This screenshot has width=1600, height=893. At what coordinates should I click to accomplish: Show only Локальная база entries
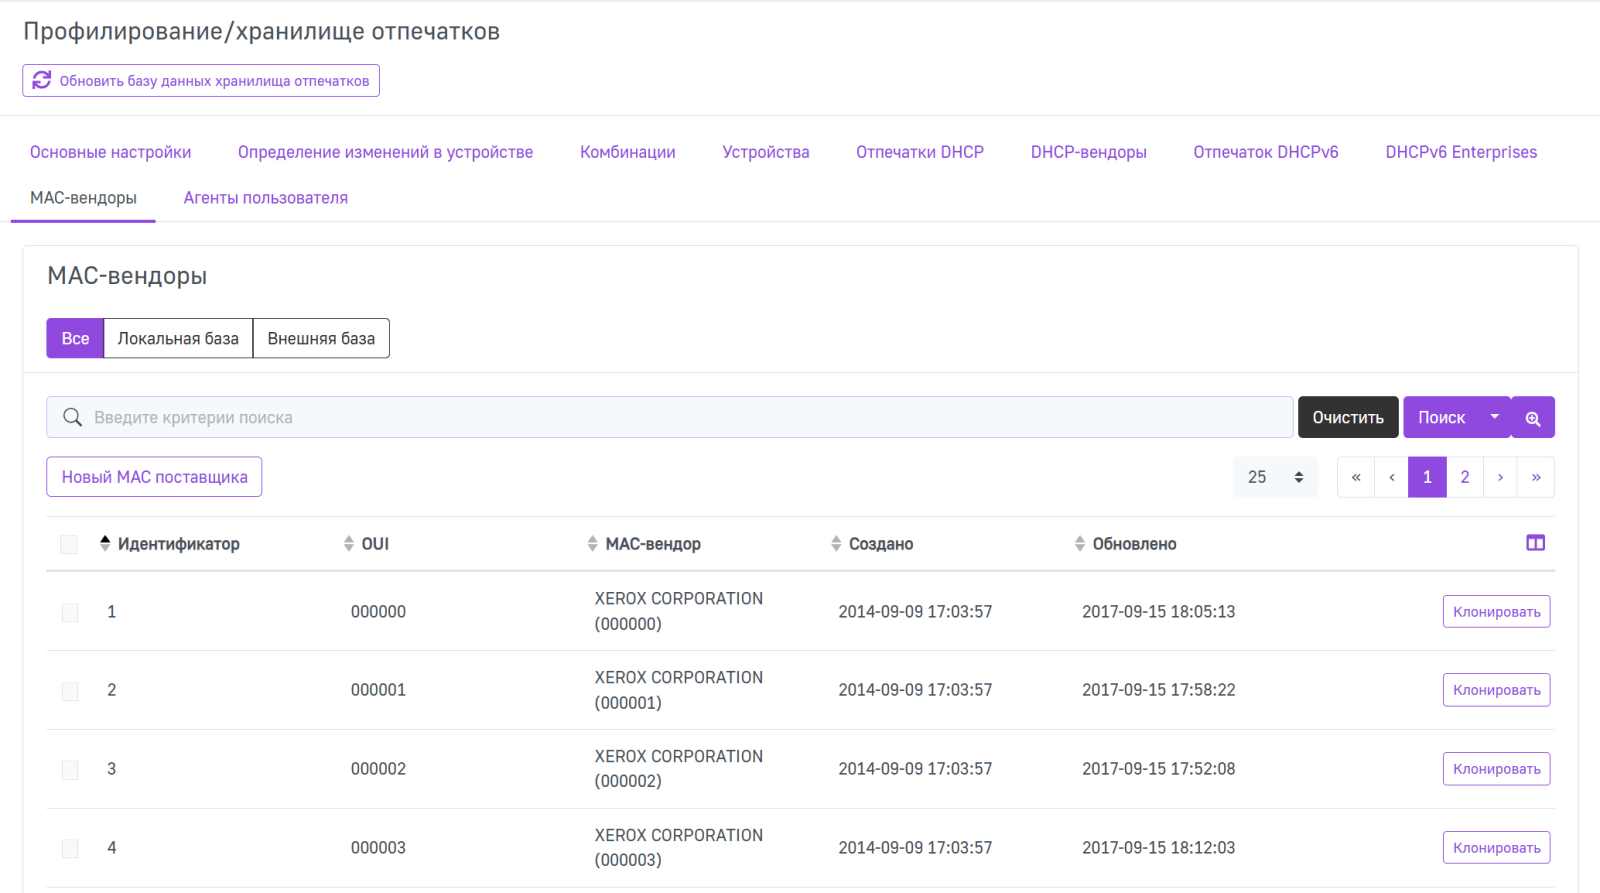(x=178, y=338)
